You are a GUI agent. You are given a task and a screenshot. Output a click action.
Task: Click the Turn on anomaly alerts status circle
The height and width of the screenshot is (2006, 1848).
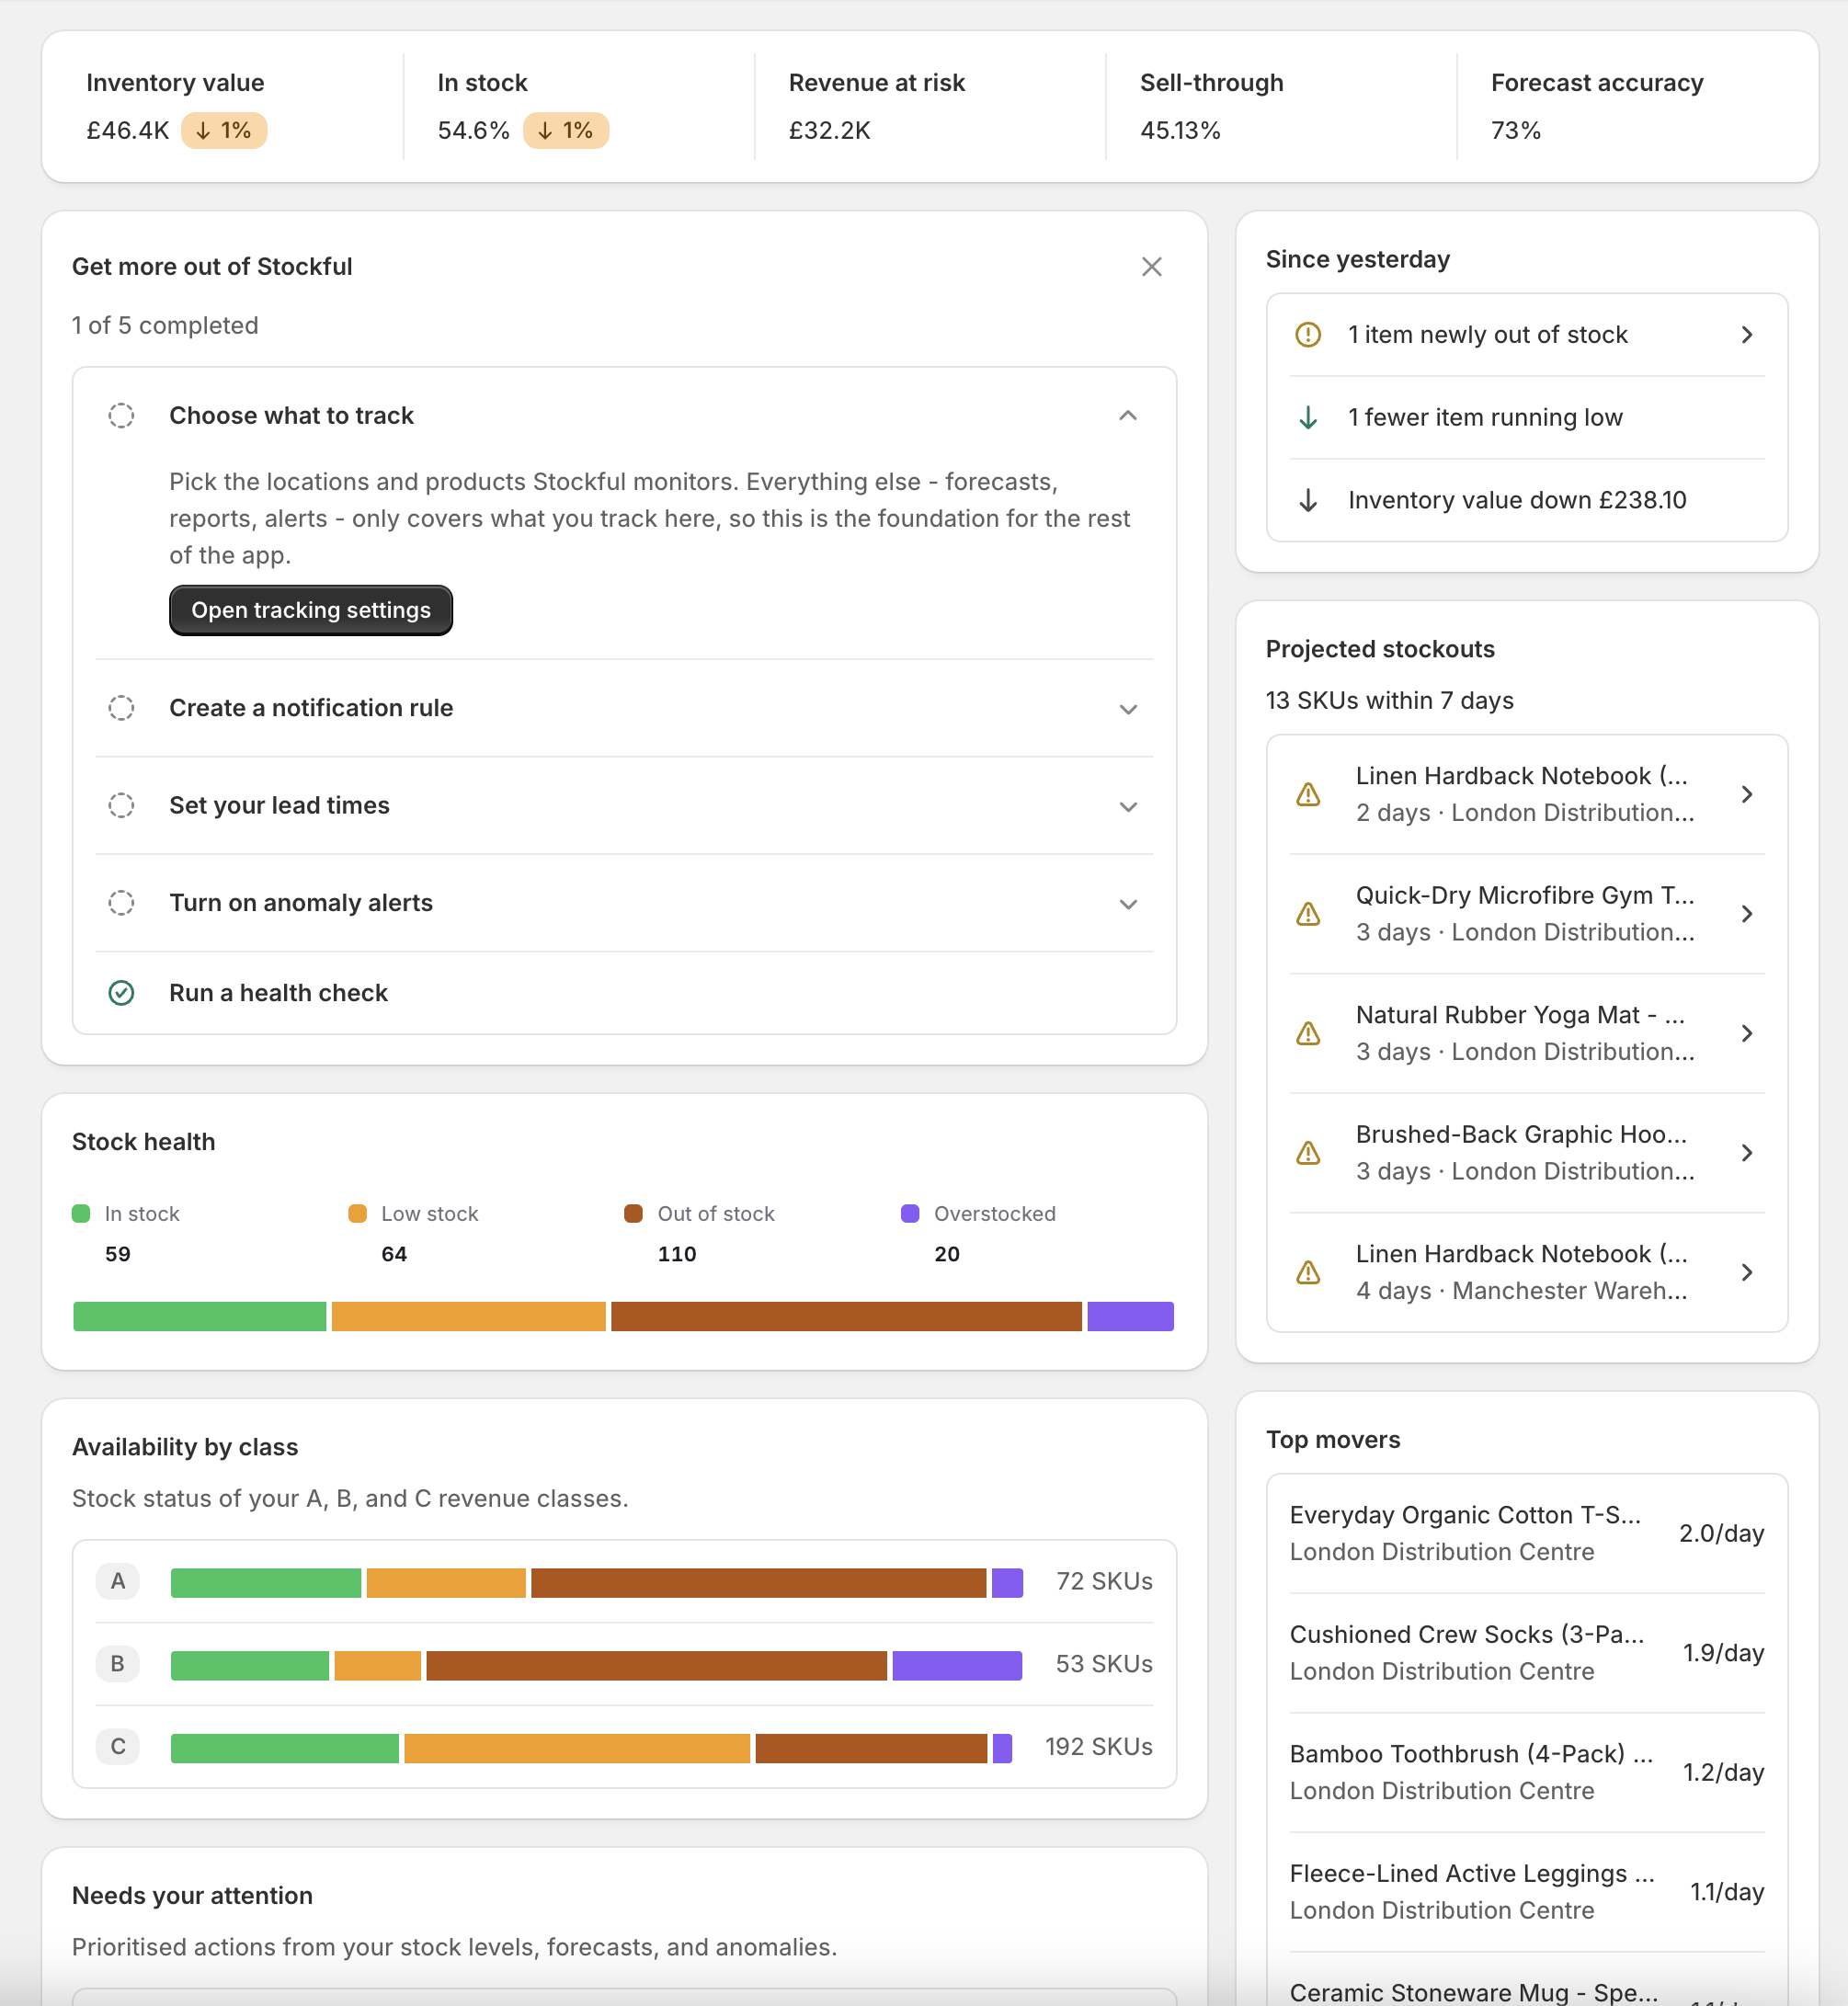[121, 903]
